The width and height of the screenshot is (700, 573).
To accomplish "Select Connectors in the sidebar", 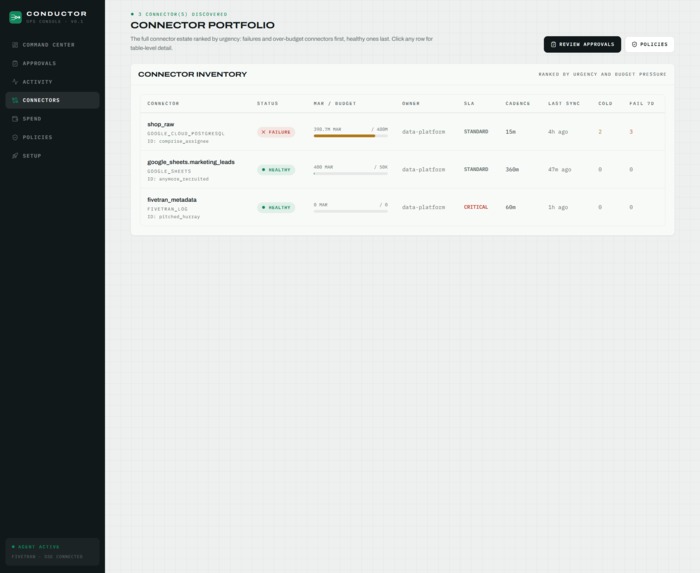I will pyautogui.click(x=52, y=100).
